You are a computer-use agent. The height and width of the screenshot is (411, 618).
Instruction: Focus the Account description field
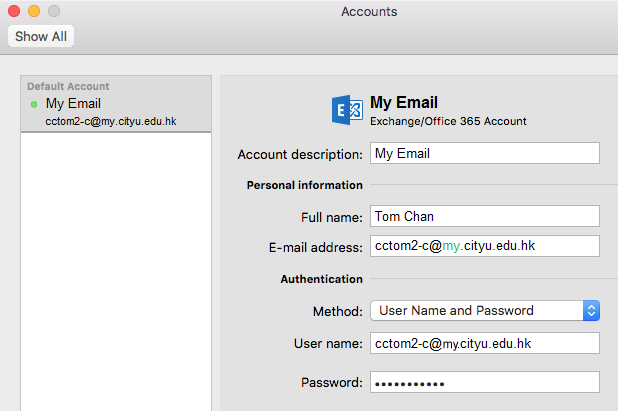pyautogui.click(x=484, y=154)
